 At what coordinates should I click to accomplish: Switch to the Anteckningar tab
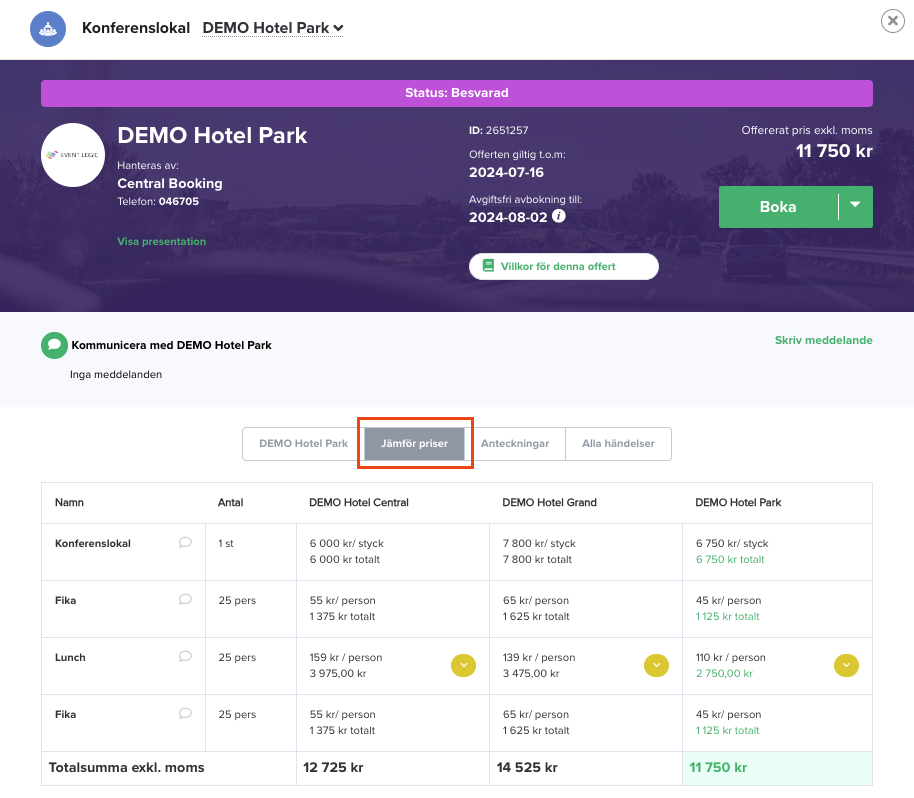pos(515,444)
